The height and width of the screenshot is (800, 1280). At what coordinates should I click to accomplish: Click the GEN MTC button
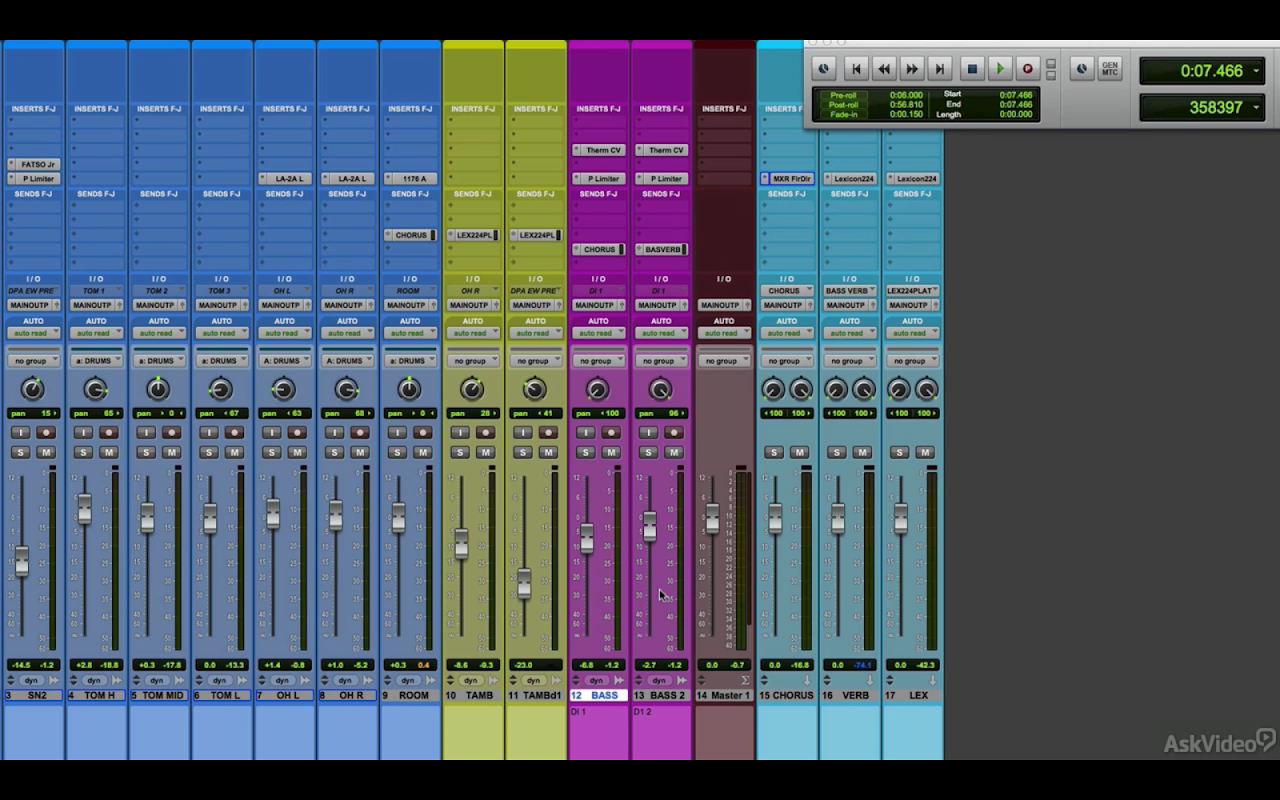point(1109,69)
